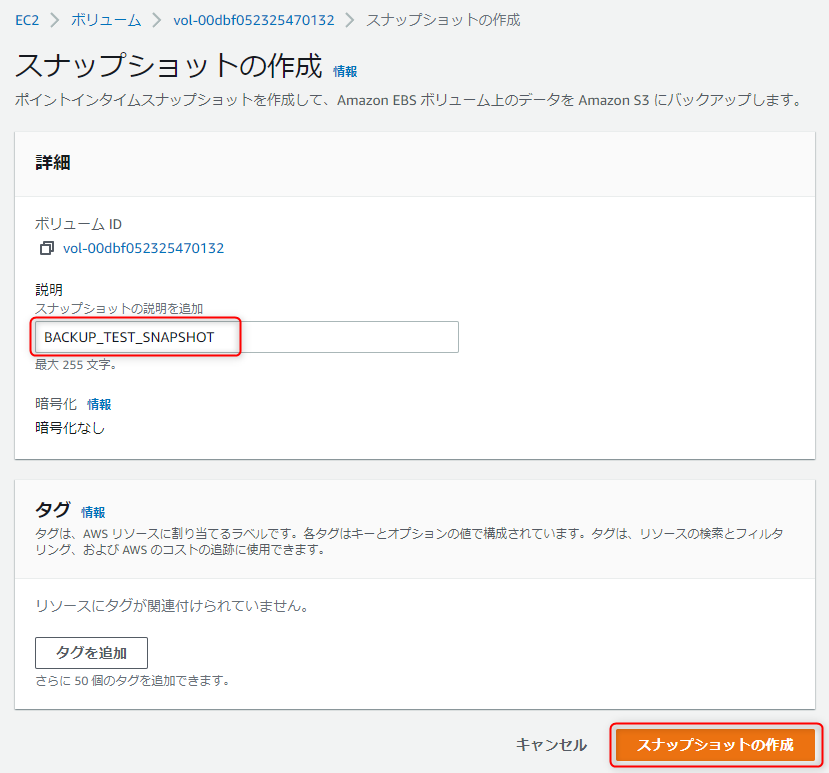Open 情報 link next to 暗号化
Image resolution: width=829 pixels, height=773 pixels.
click(99, 404)
